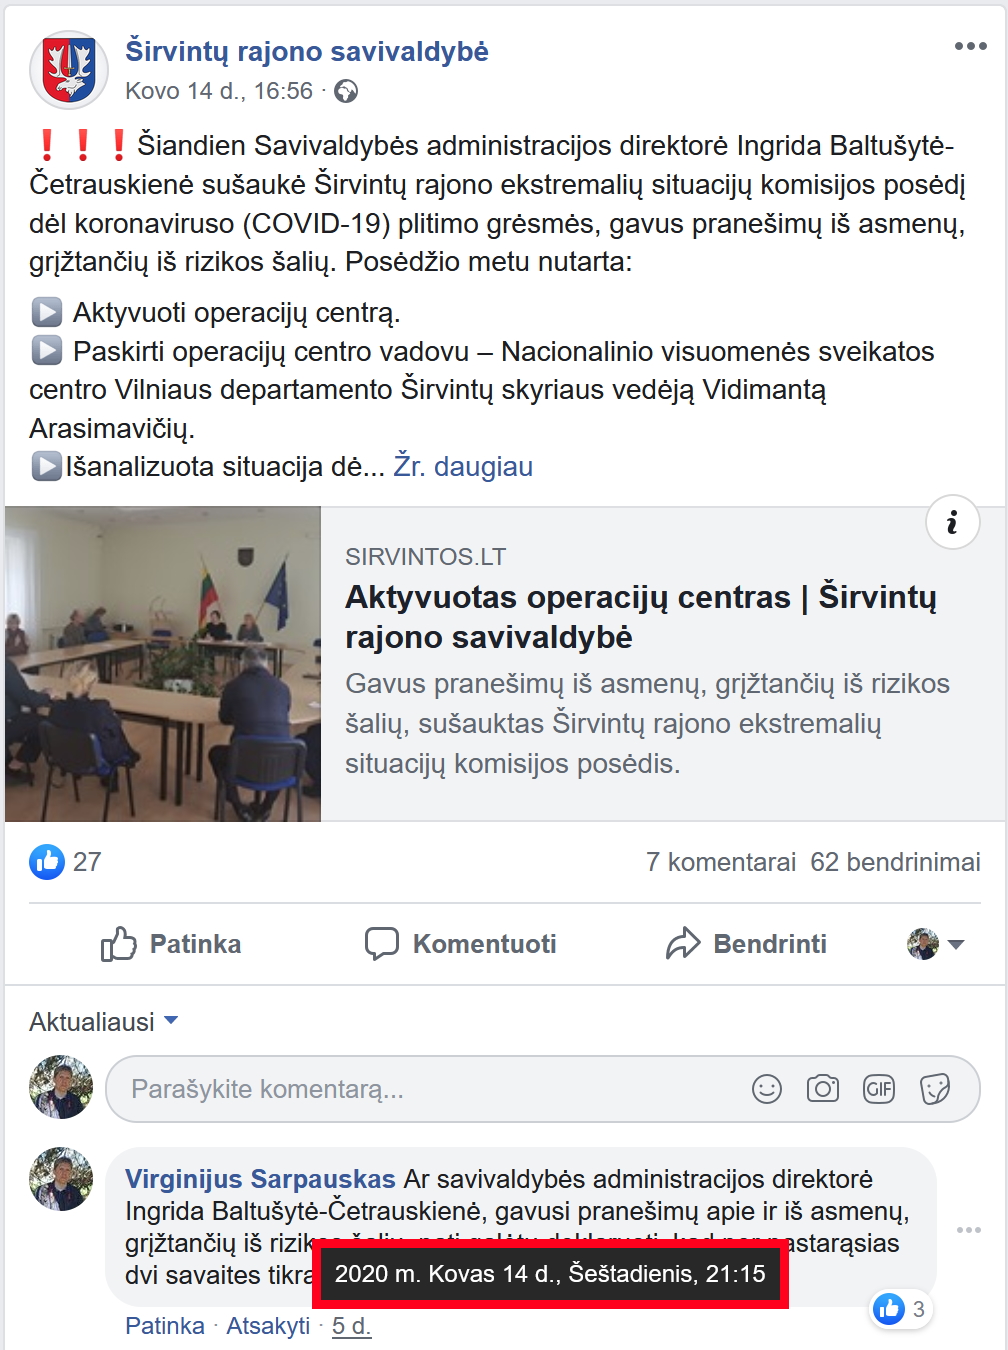This screenshot has height=1350, width=1008.
Task: Open the meeting room article thumbnail
Action: coord(163,664)
